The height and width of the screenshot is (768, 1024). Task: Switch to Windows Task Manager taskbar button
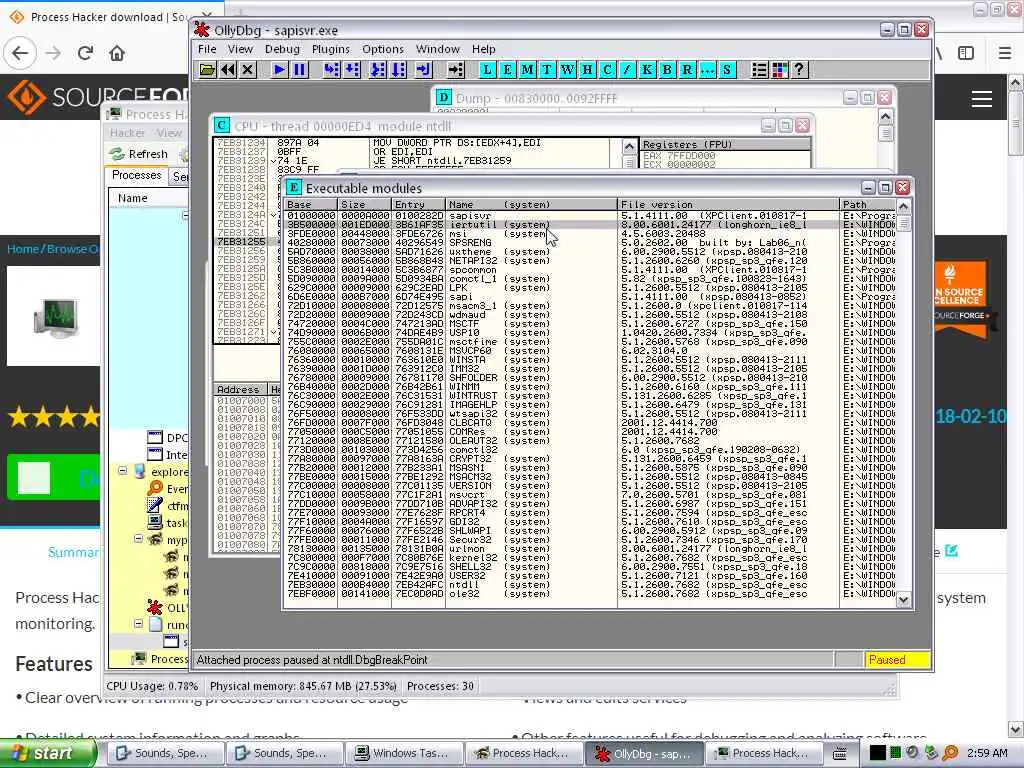pyautogui.click(x=404, y=753)
